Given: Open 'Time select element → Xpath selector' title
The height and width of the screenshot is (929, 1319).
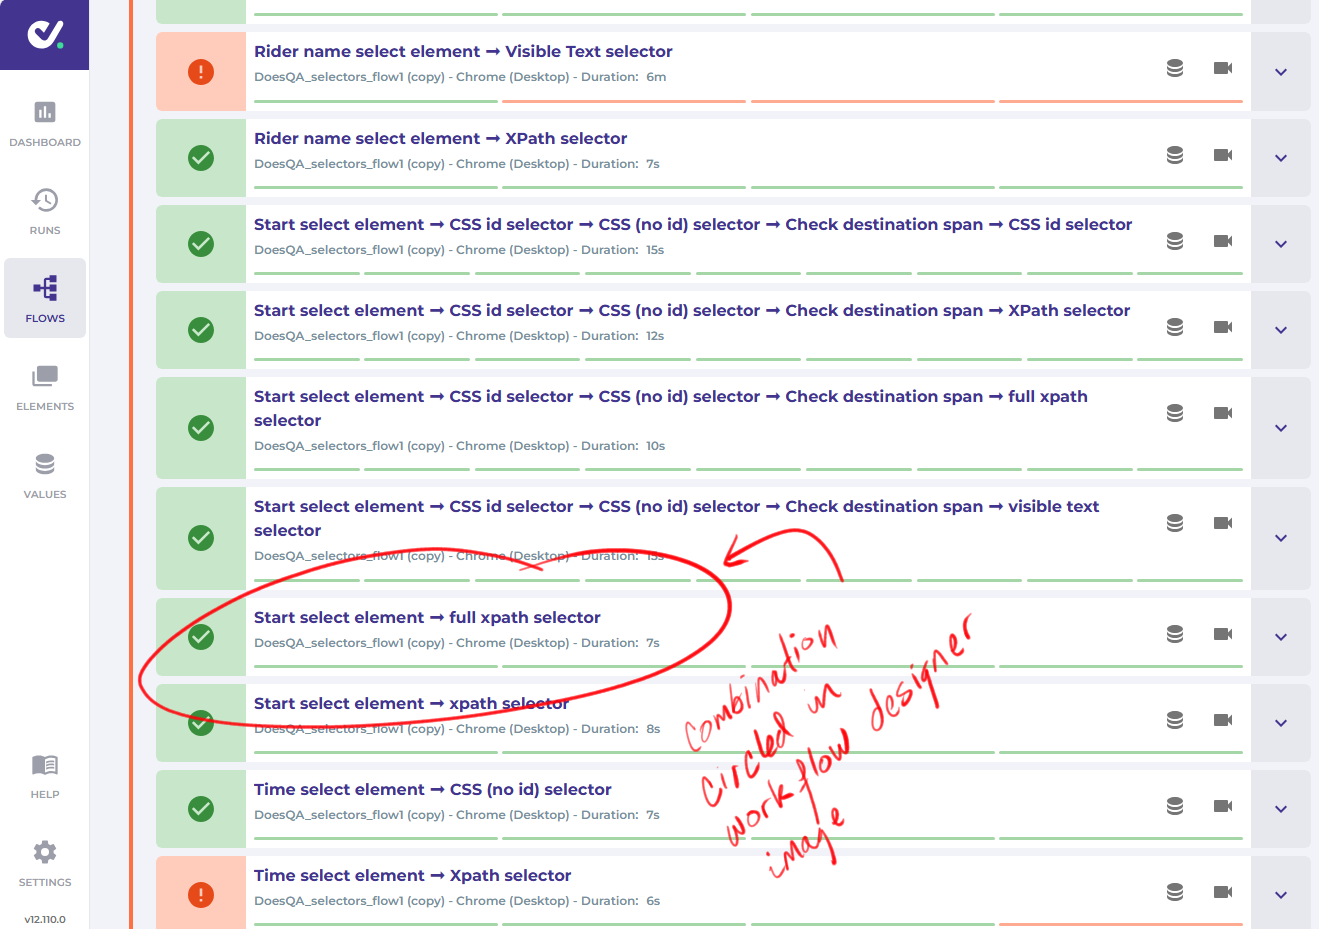Looking at the screenshot, I should point(412,876).
